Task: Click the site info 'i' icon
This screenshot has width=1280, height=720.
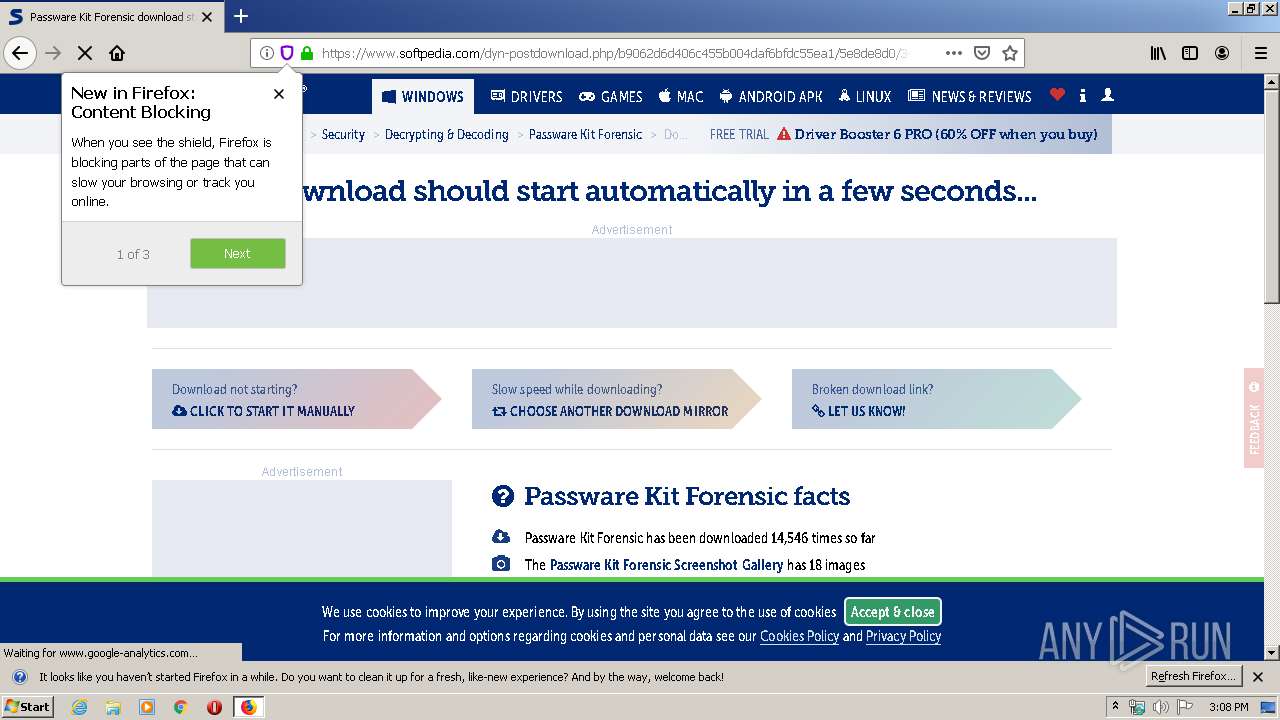Action: 1083,95
